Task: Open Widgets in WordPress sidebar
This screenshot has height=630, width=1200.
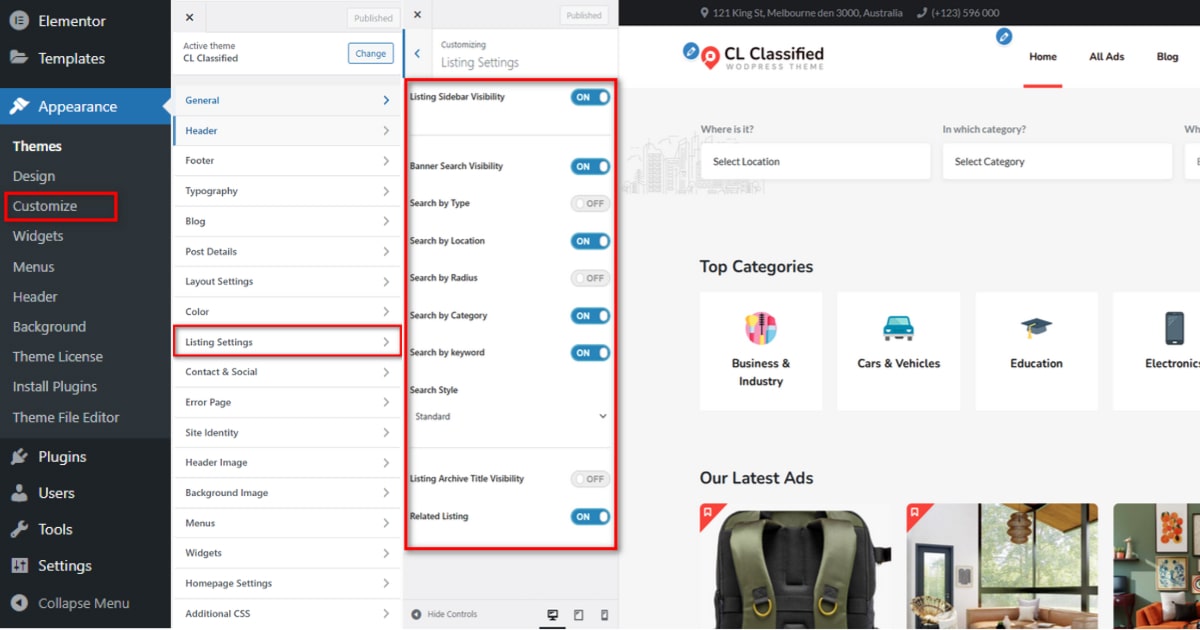Action: point(38,236)
